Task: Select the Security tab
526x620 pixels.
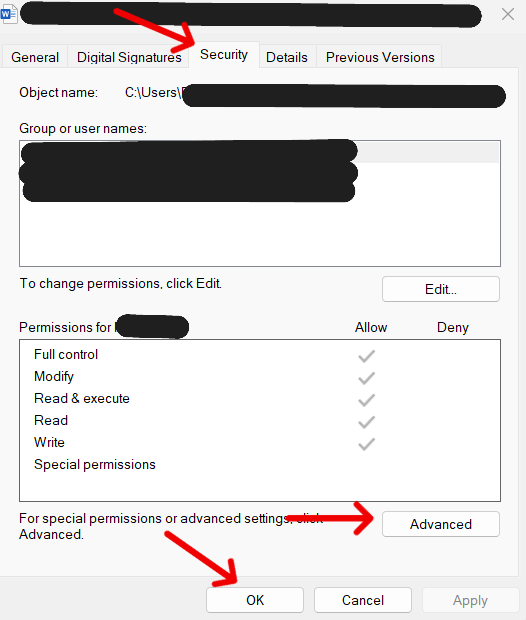Action: coord(224,55)
